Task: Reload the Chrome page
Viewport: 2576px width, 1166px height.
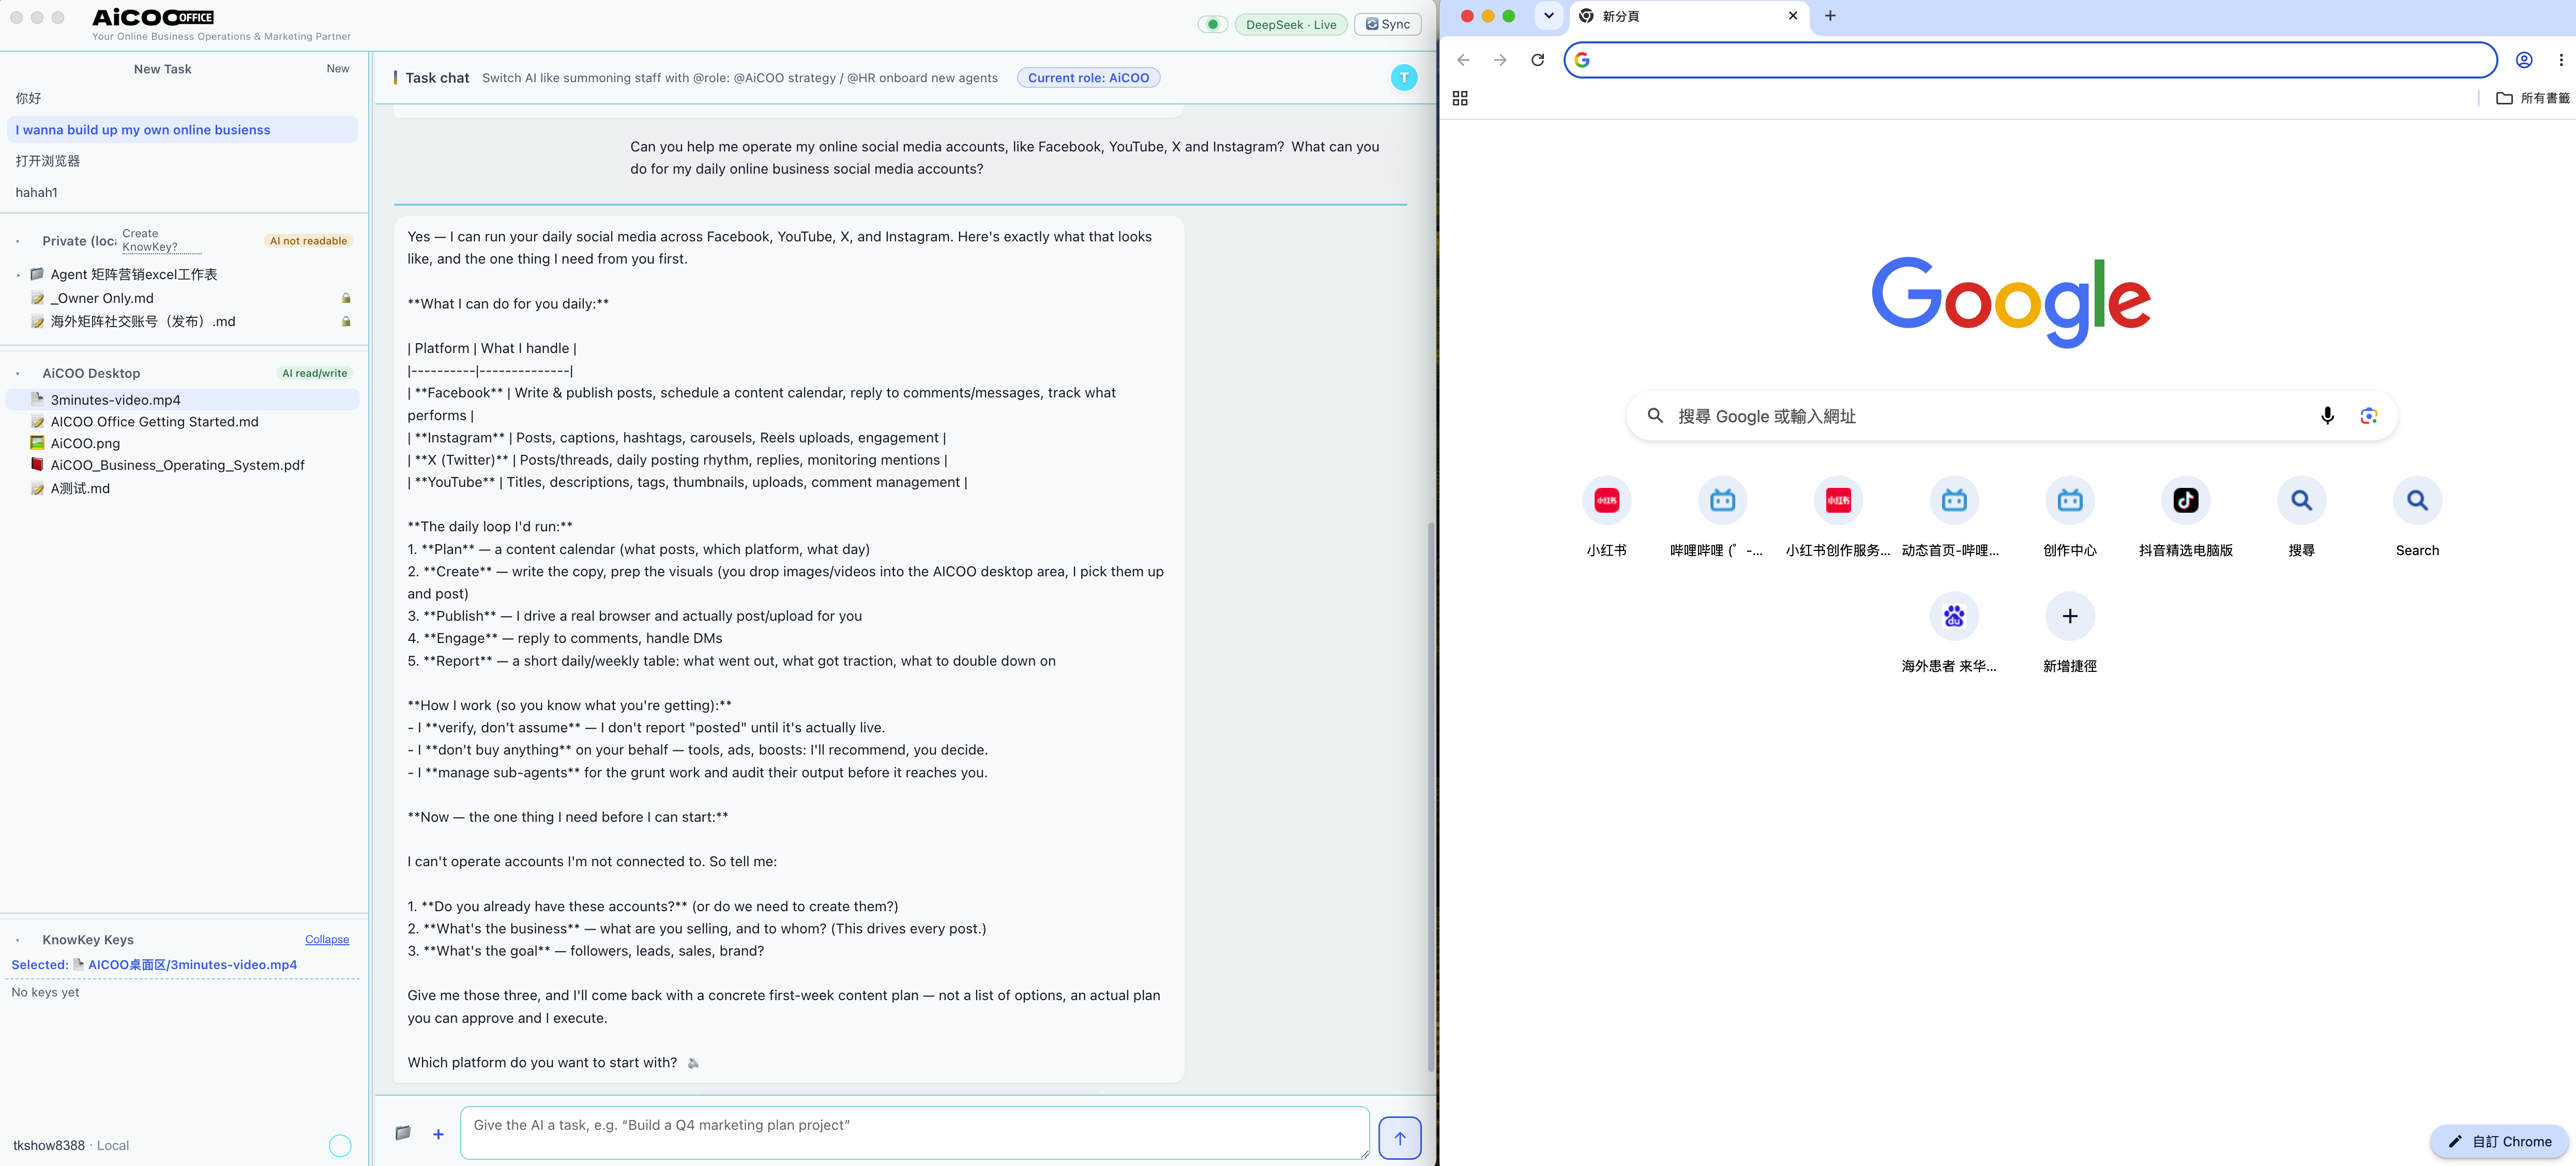Action: pos(1537,60)
